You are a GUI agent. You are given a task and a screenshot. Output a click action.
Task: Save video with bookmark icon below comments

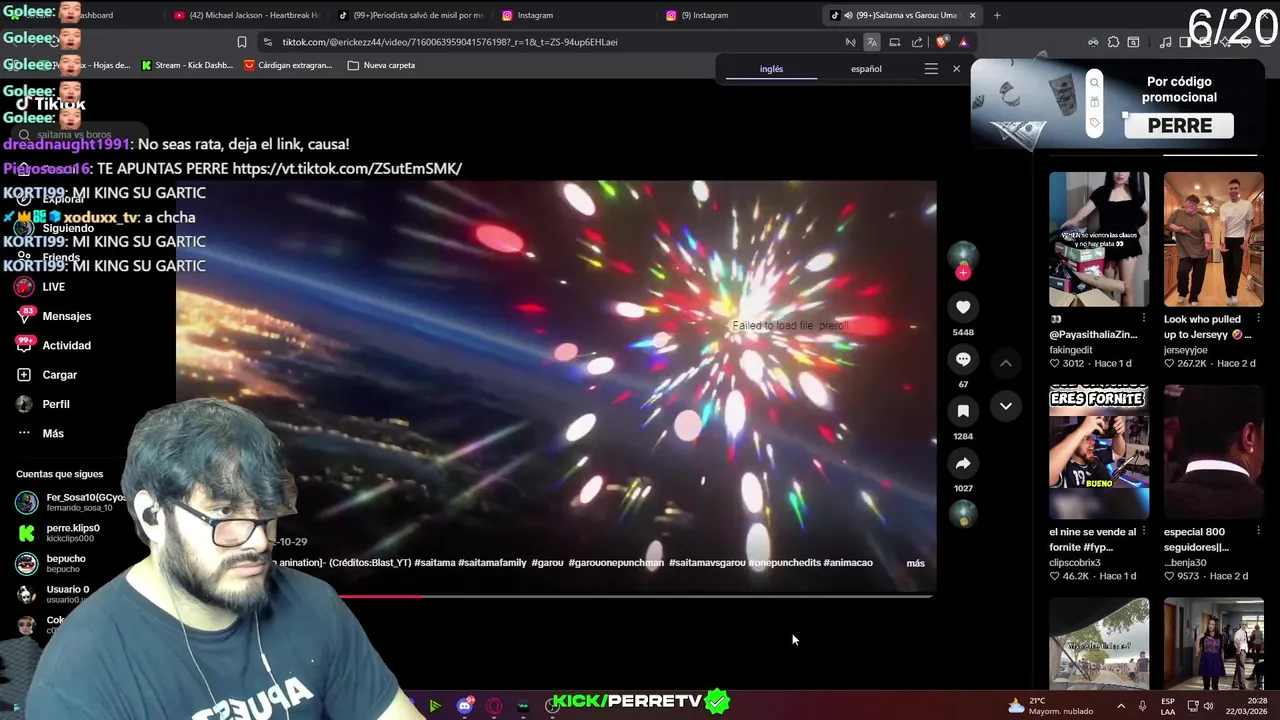pyautogui.click(x=963, y=411)
